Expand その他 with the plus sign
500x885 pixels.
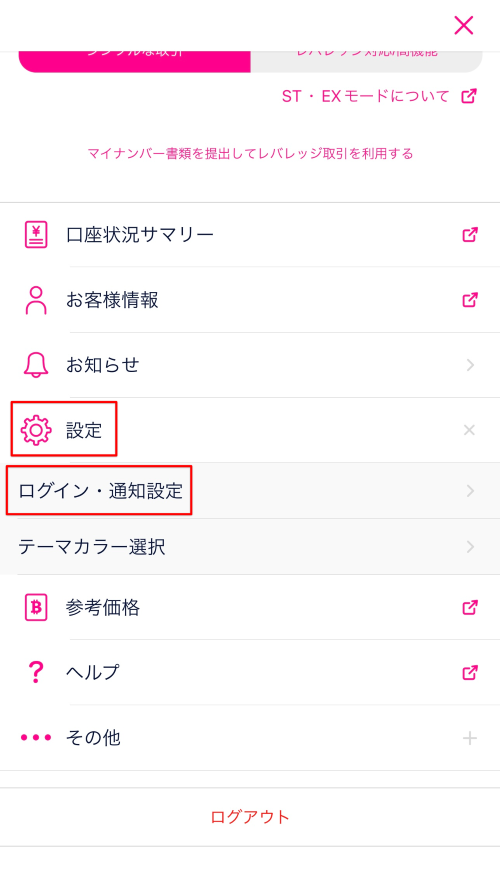click(470, 738)
